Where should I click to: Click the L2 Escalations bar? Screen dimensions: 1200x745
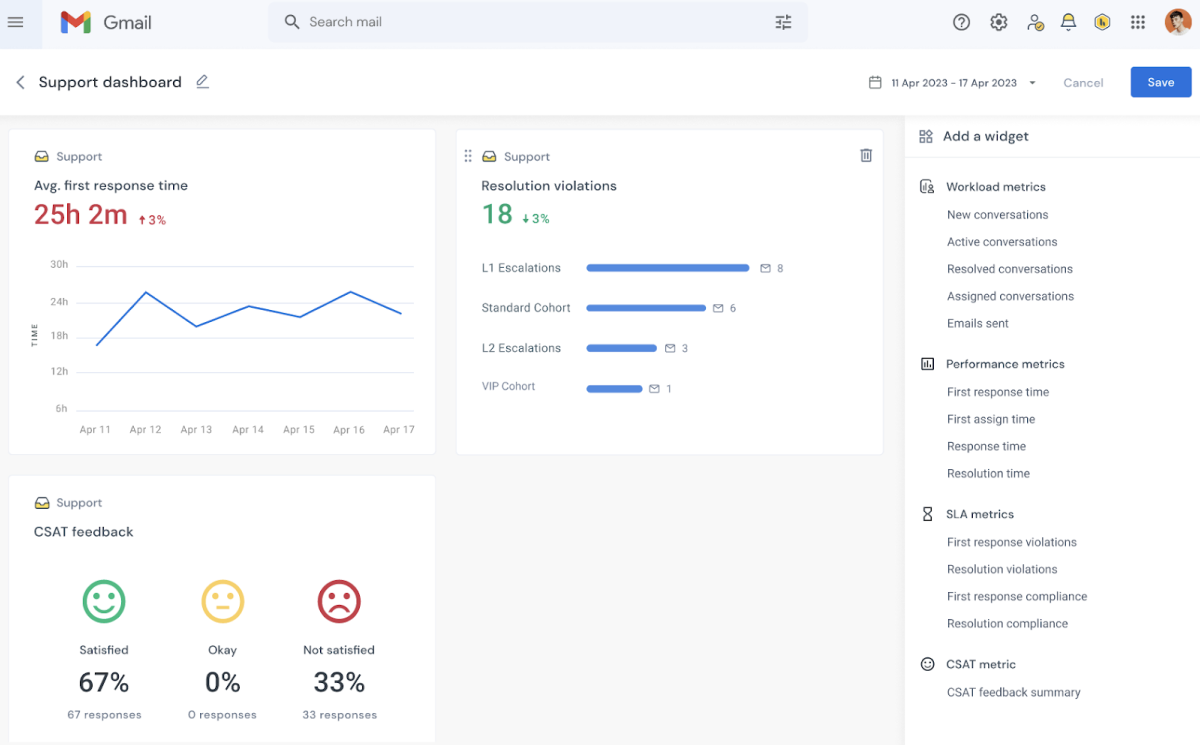pyautogui.click(x=621, y=348)
